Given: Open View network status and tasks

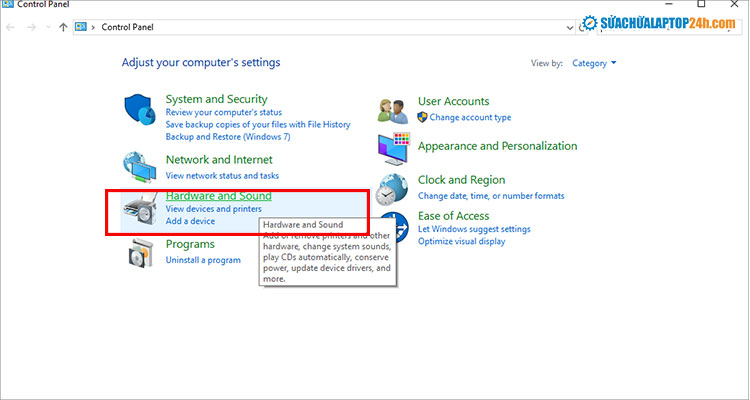Looking at the screenshot, I should tap(222, 174).
